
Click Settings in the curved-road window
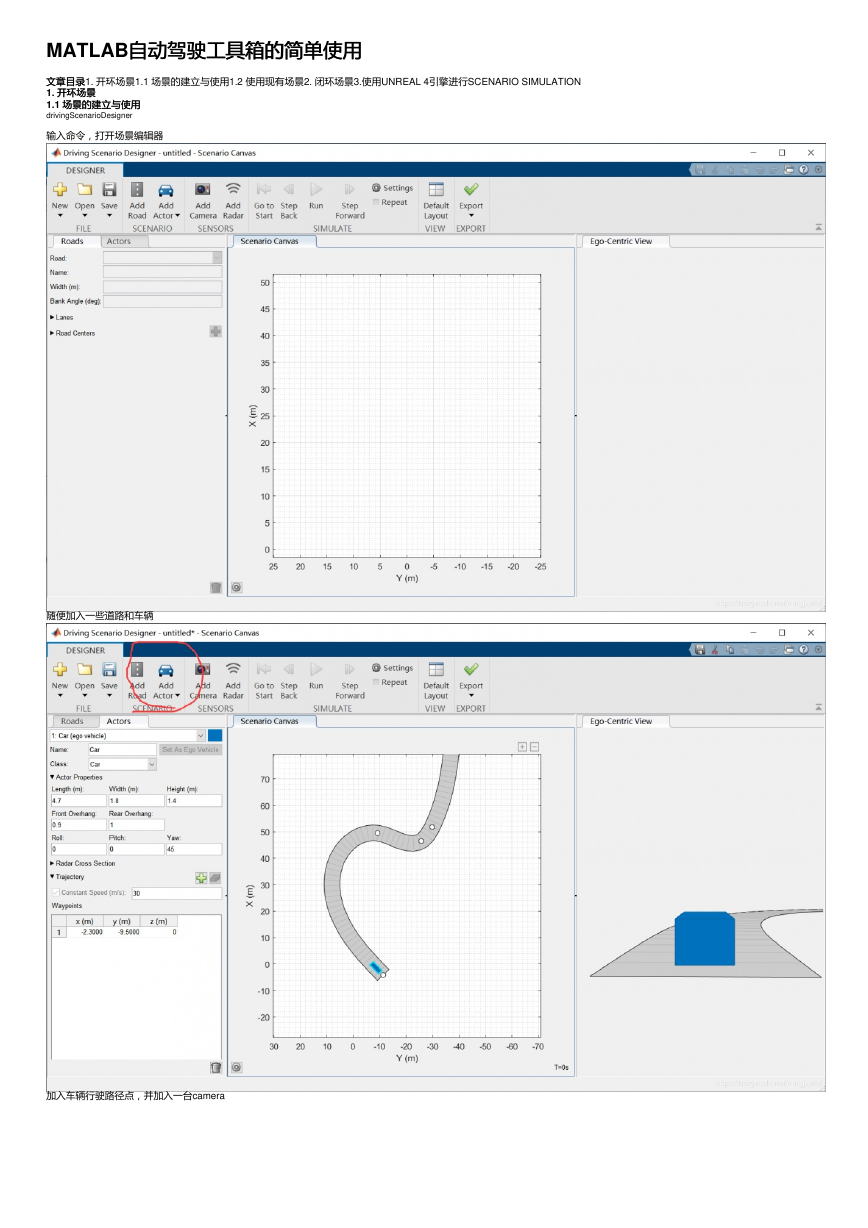click(392, 668)
